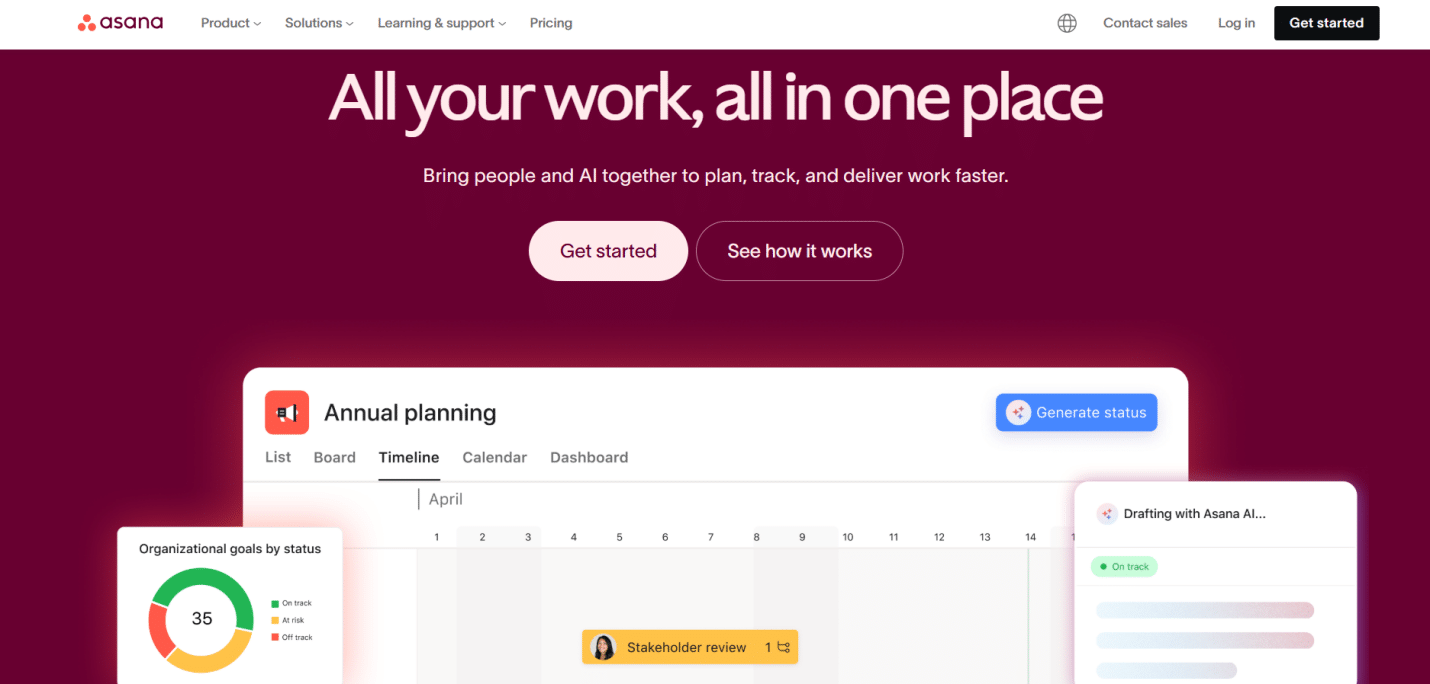Image resolution: width=1430 pixels, height=684 pixels.
Task: Expand the Product dropdown menu
Action: tap(230, 23)
